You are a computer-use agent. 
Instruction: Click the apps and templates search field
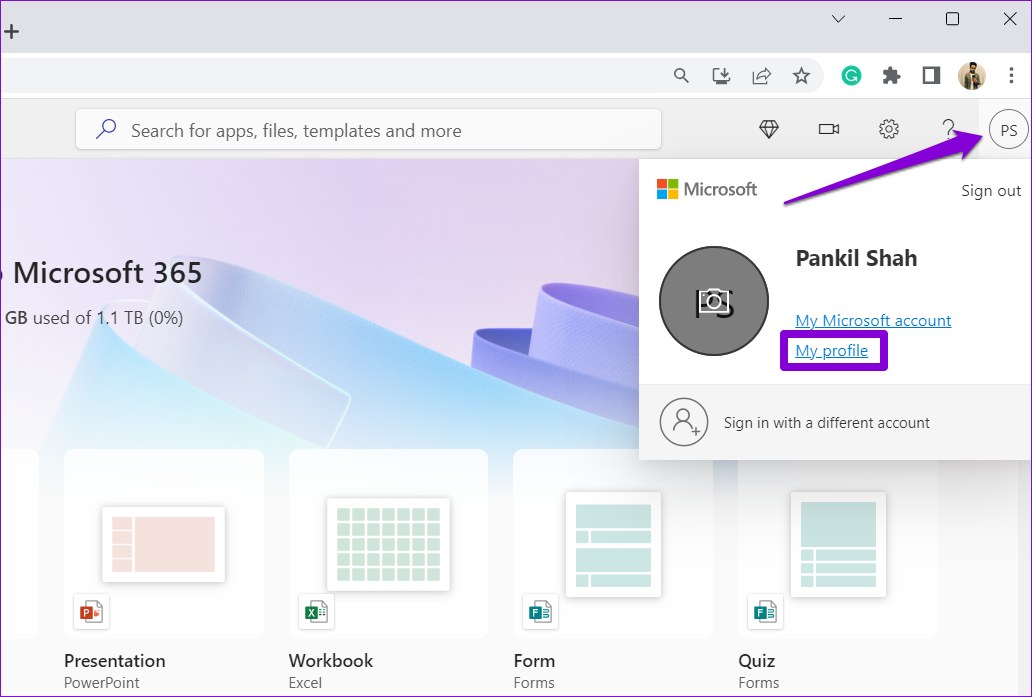coord(370,130)
